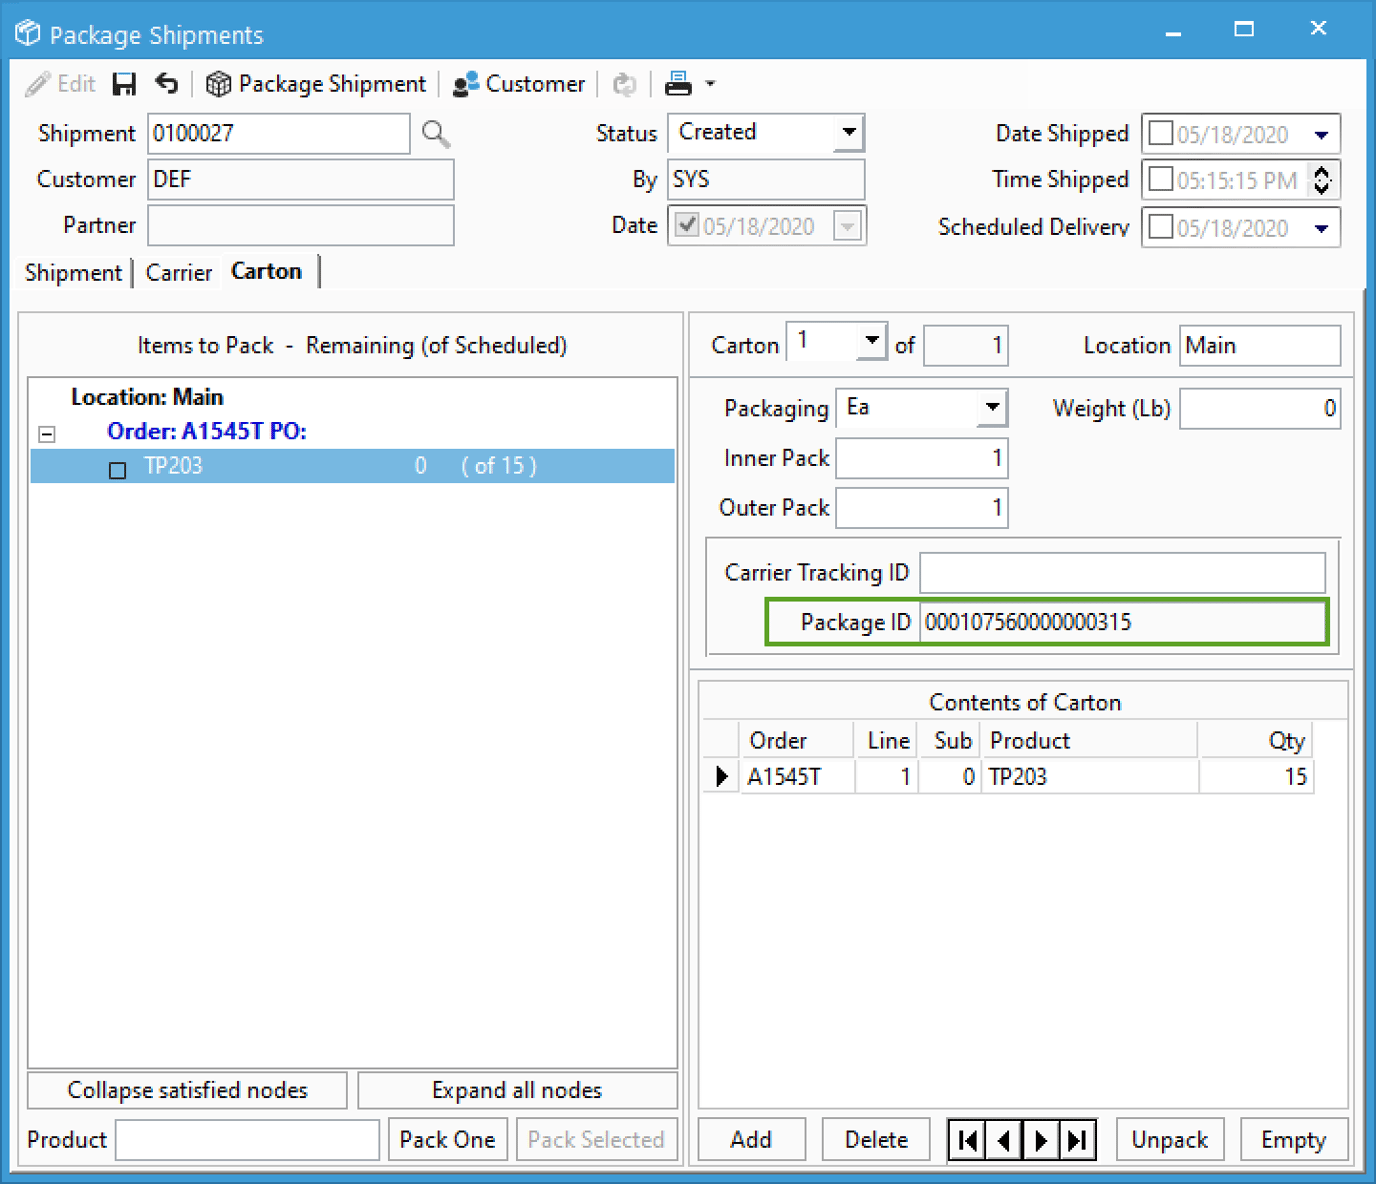Click the refresh icon
Screen dimensions: 1376x1184
624,84
